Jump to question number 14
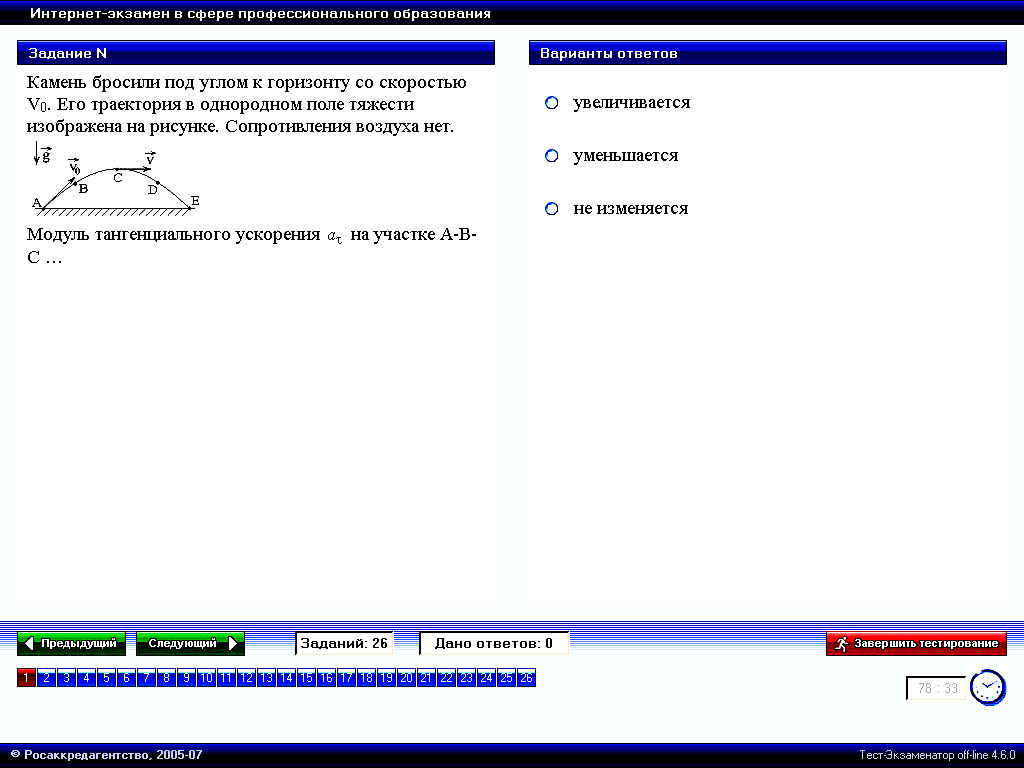This screenshot has height=768, width=1024. pos(286,678)
